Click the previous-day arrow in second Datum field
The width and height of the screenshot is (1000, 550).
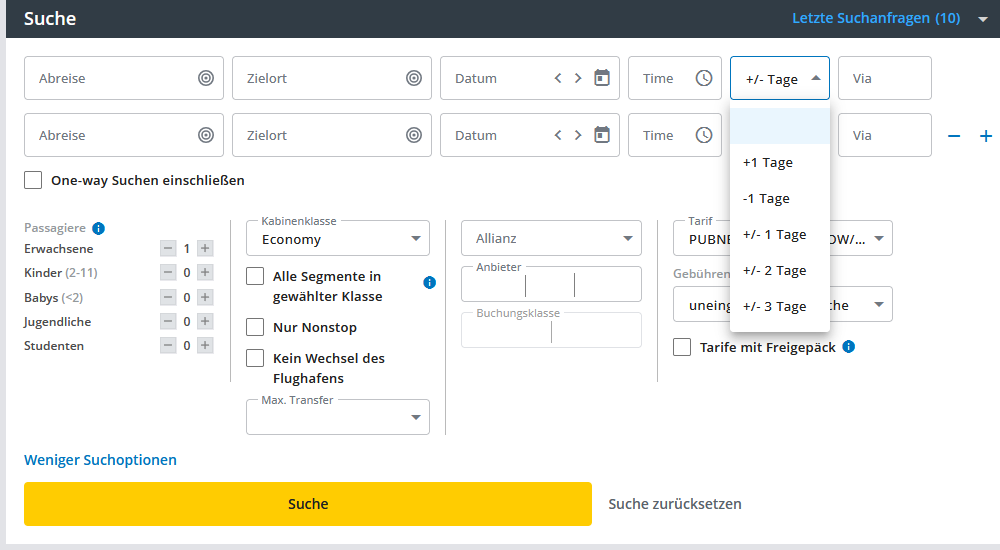point(558,135)
